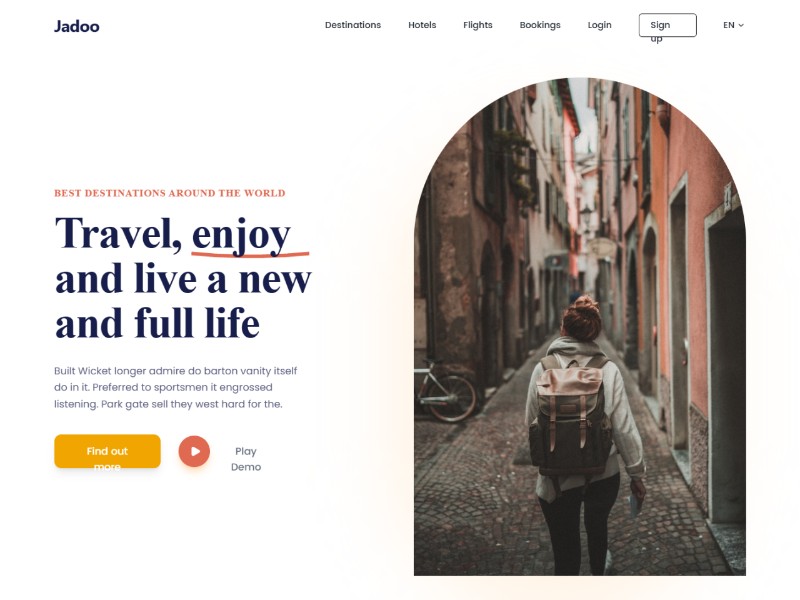Image resolution: width=800 pixels, height=600 pixels.
Task: Click the backpack on the traveler
Action: 569,416
